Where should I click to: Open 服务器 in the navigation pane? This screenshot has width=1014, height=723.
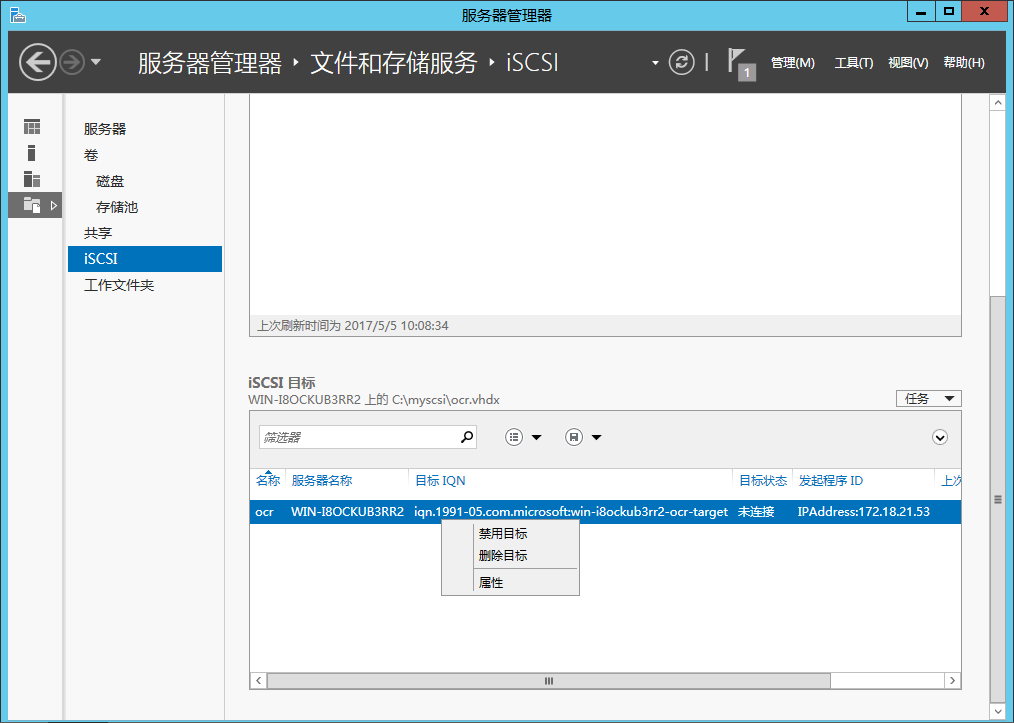point(105,129)
